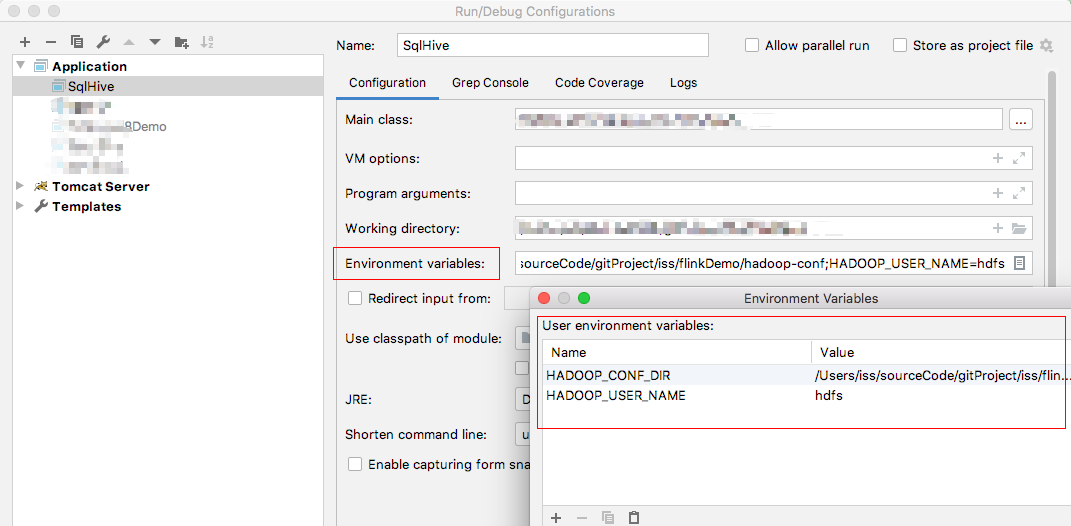
Task: Copy environment variables icon
Action: click(x=608, y=518)
